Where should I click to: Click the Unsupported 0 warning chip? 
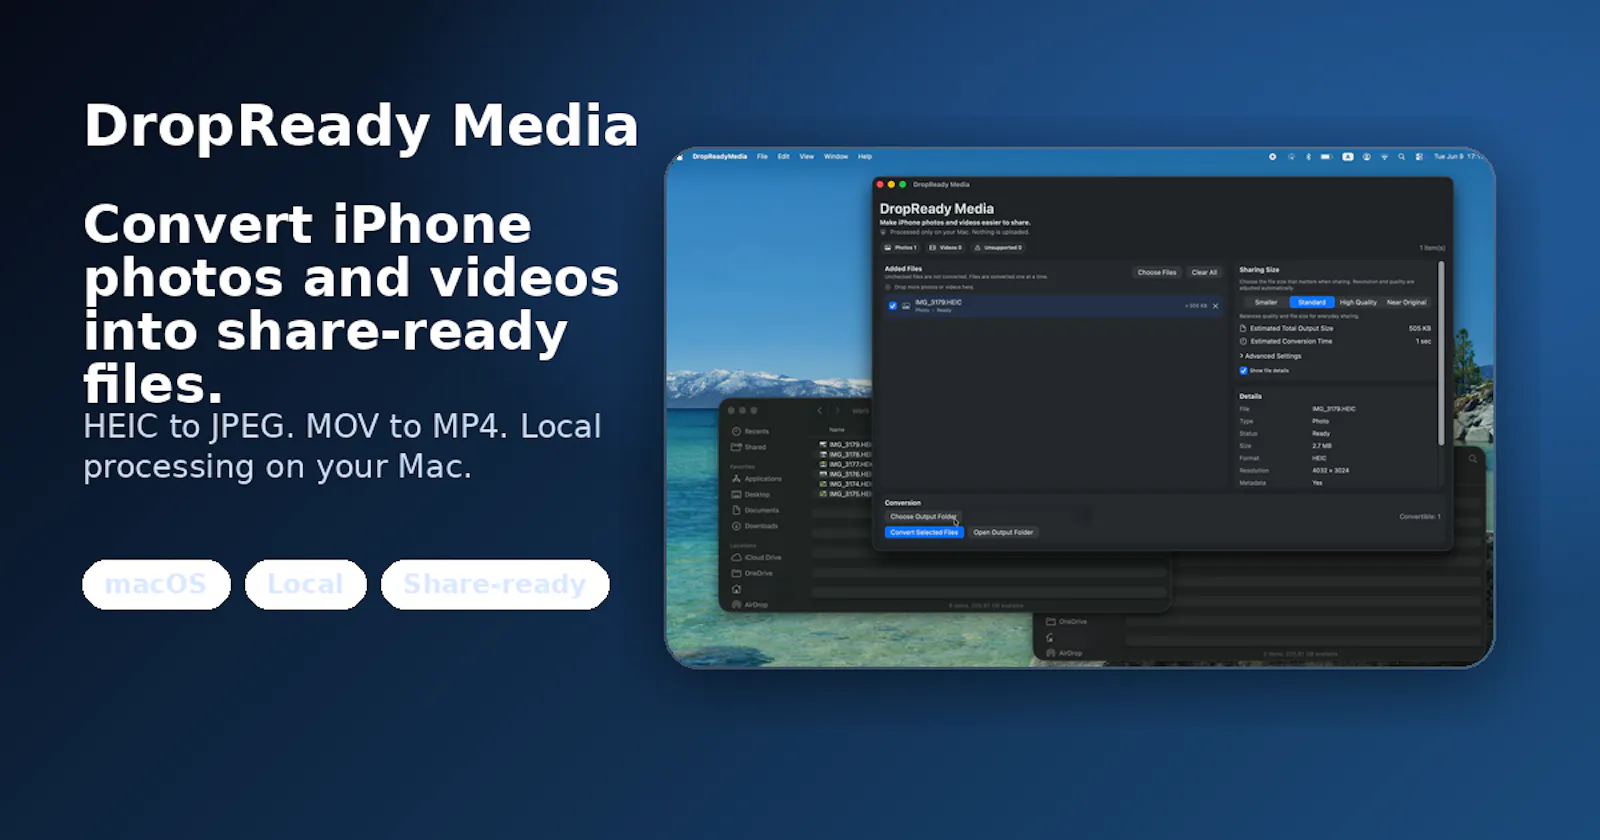click(x=998, y=247)
